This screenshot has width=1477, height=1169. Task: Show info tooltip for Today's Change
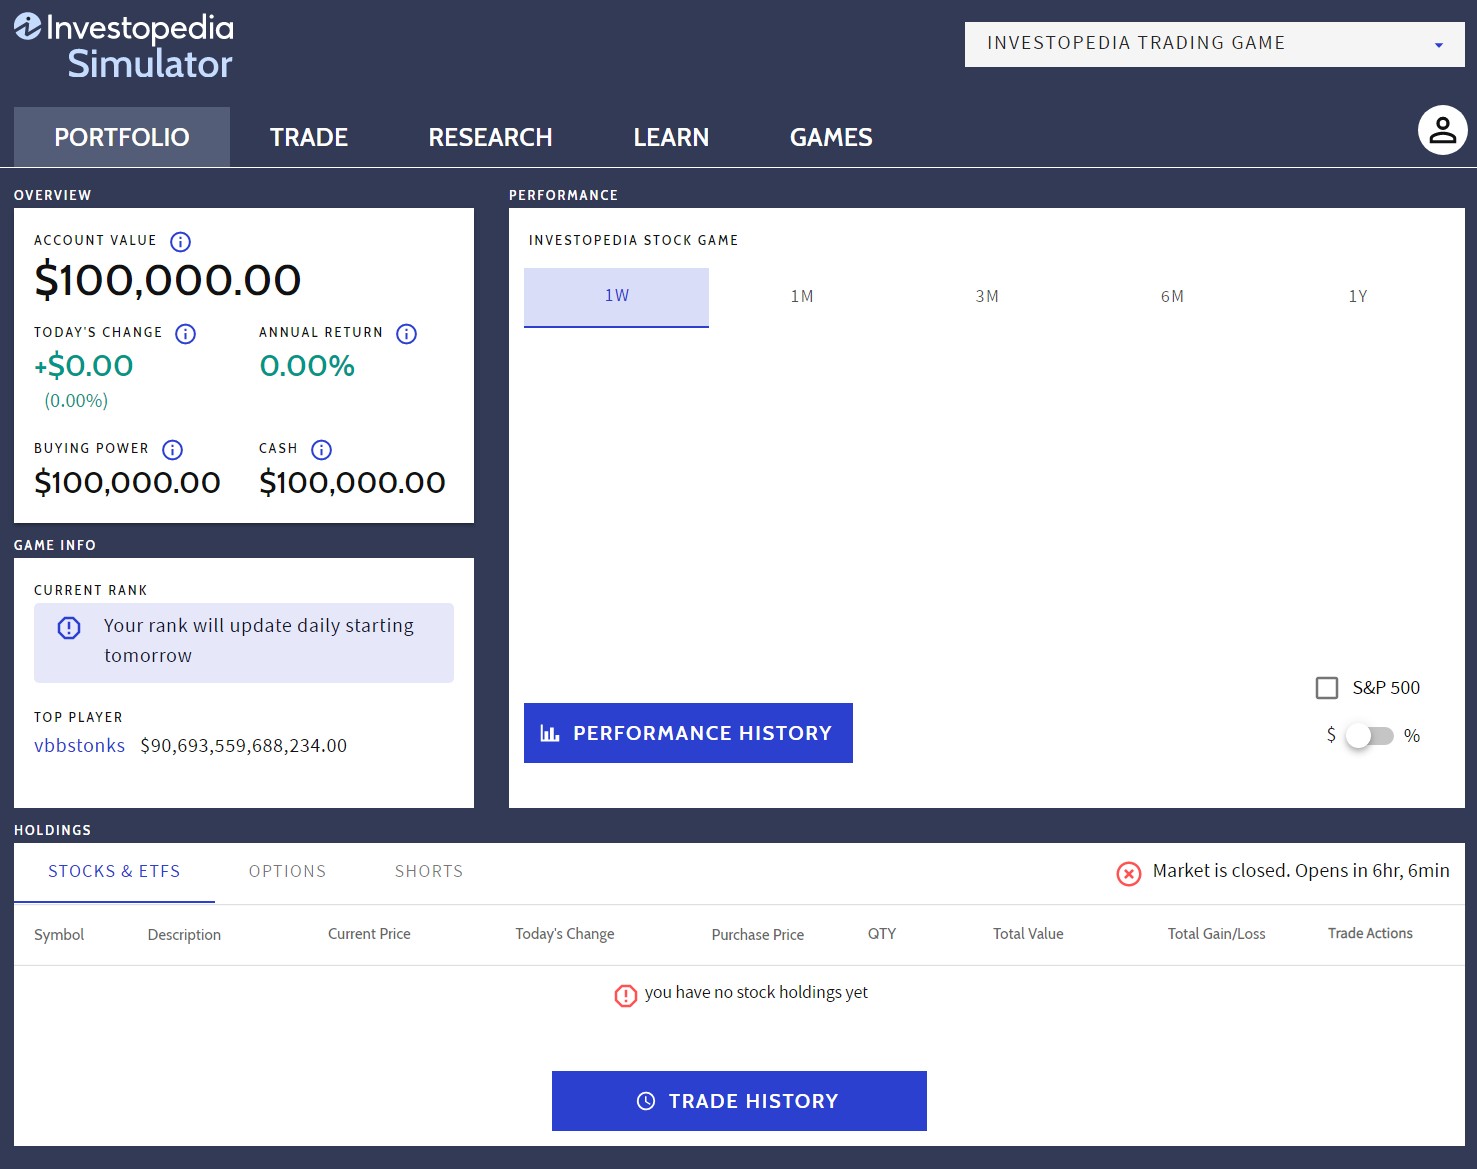click(x=186, y=333)
